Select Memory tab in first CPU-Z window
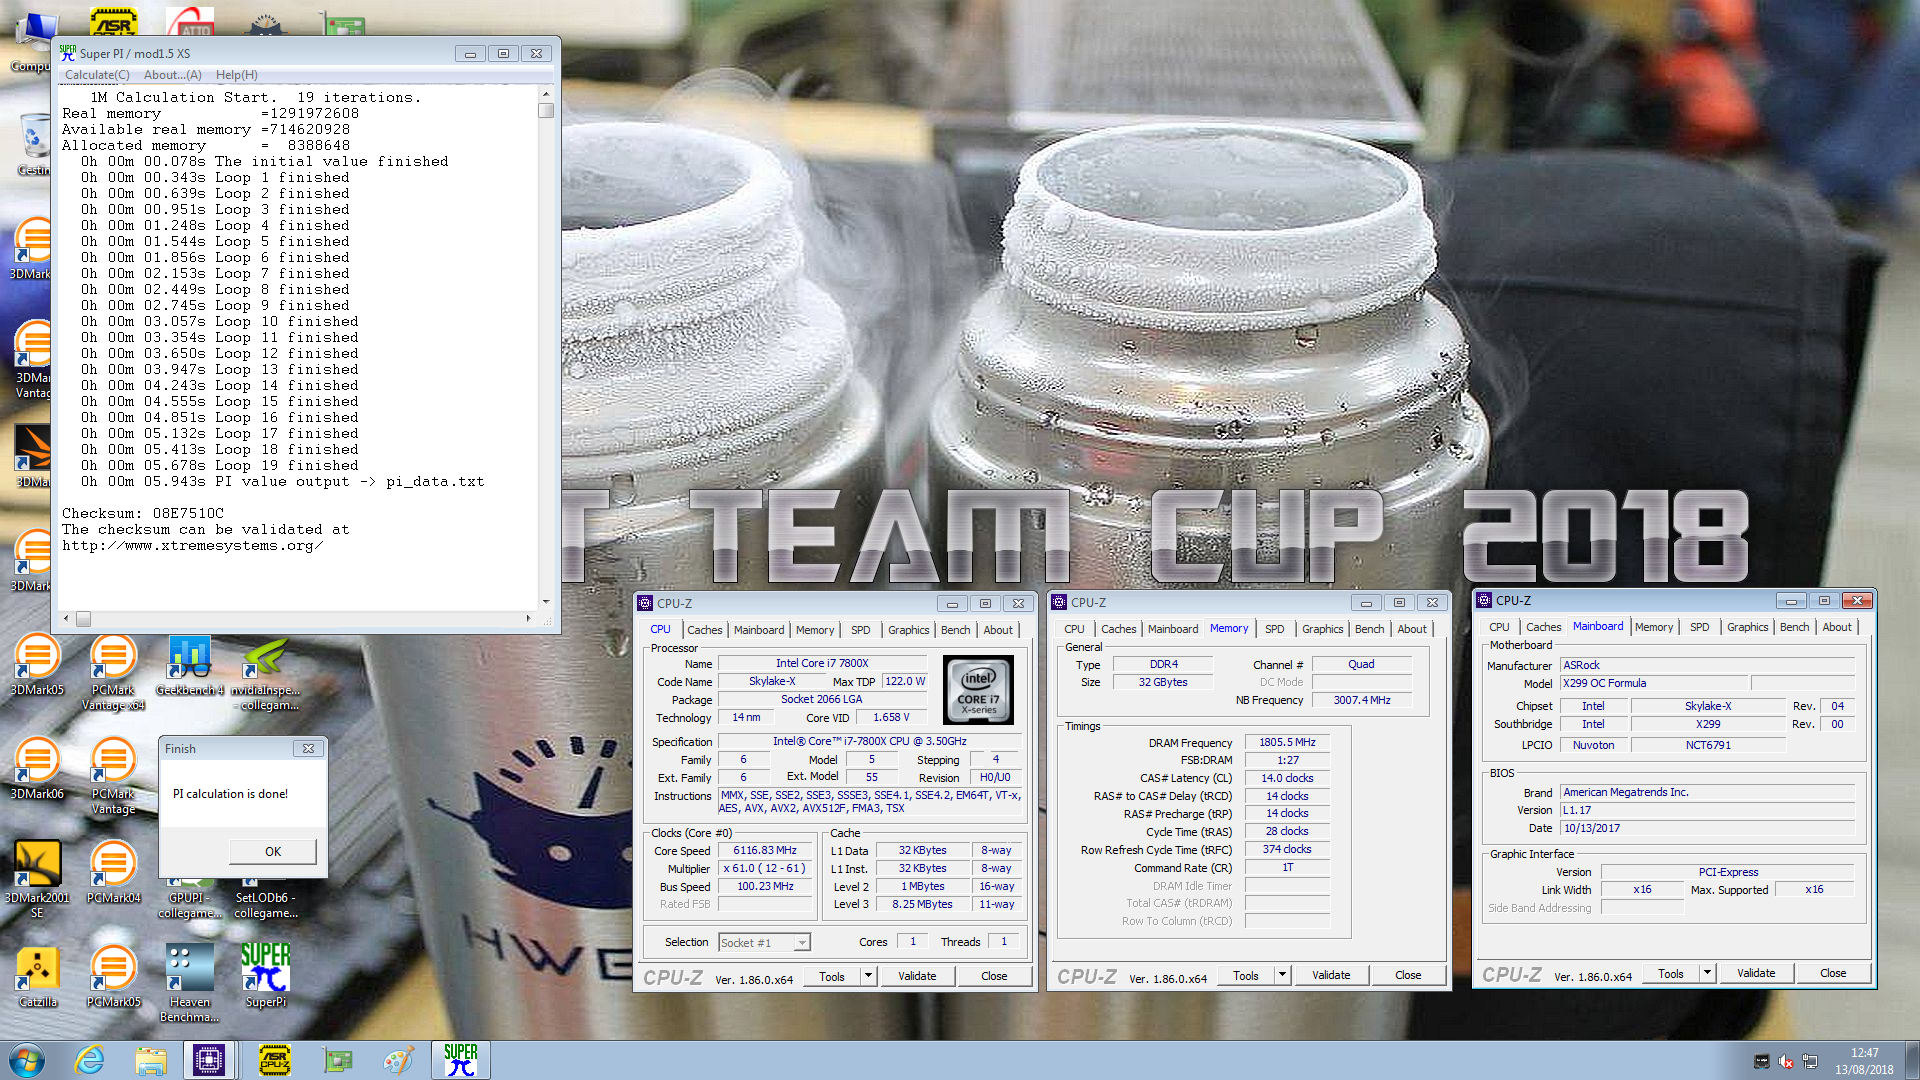 click(x=814, y=630)
